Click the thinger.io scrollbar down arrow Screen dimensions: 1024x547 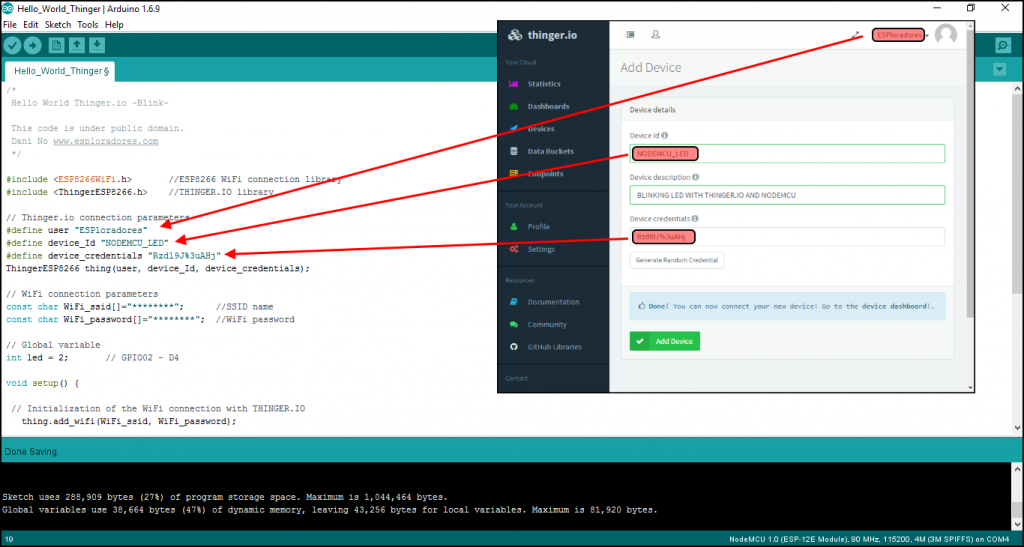pos(970,388)
